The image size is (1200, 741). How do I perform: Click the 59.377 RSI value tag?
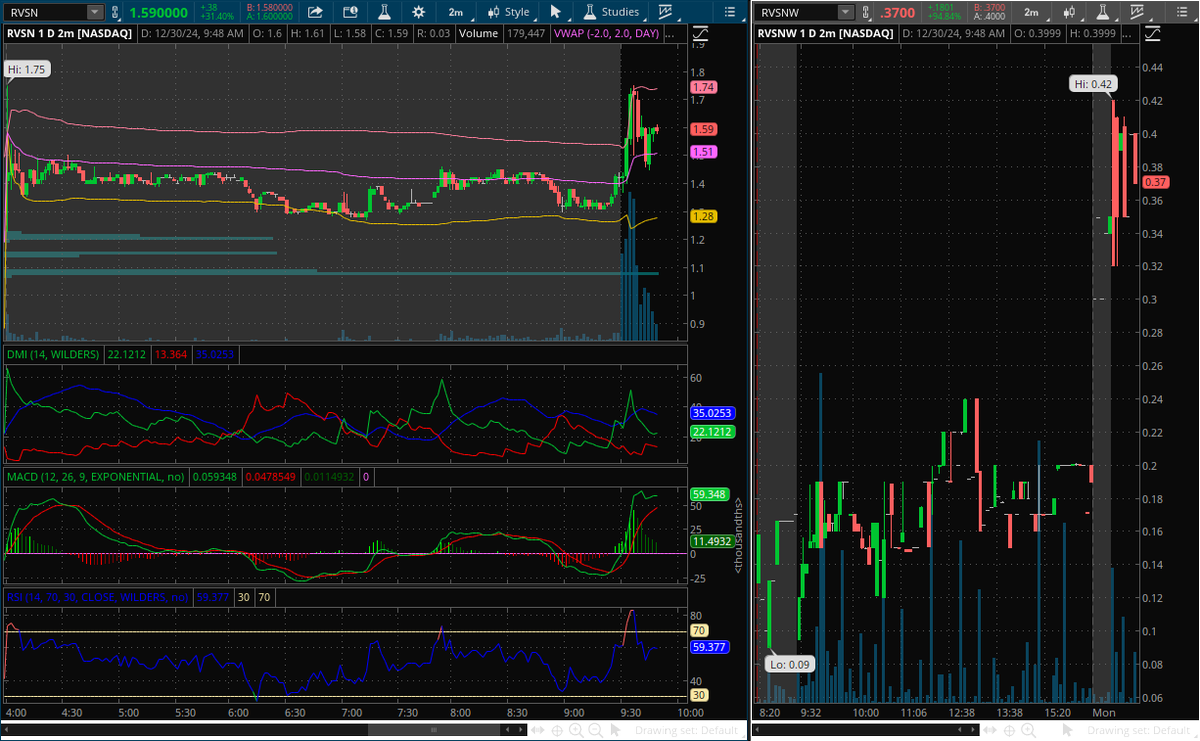tap(709, 647)
